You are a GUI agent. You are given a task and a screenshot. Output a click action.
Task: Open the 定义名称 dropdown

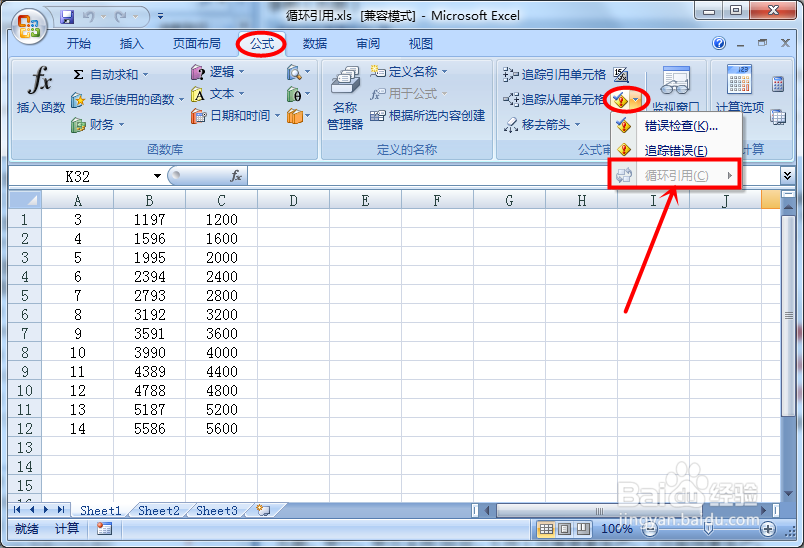pyautogui.click(x=409, y=71)
